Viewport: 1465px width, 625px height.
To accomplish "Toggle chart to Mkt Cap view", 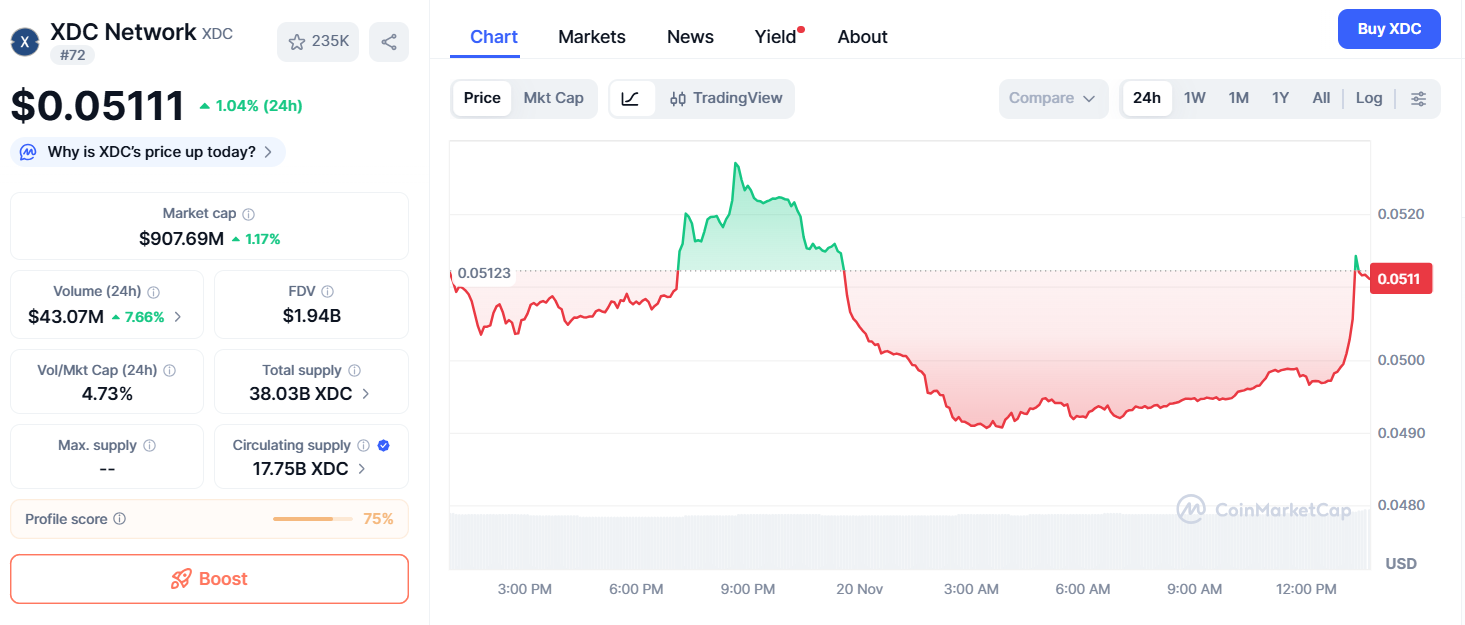I will click(553, 98).
